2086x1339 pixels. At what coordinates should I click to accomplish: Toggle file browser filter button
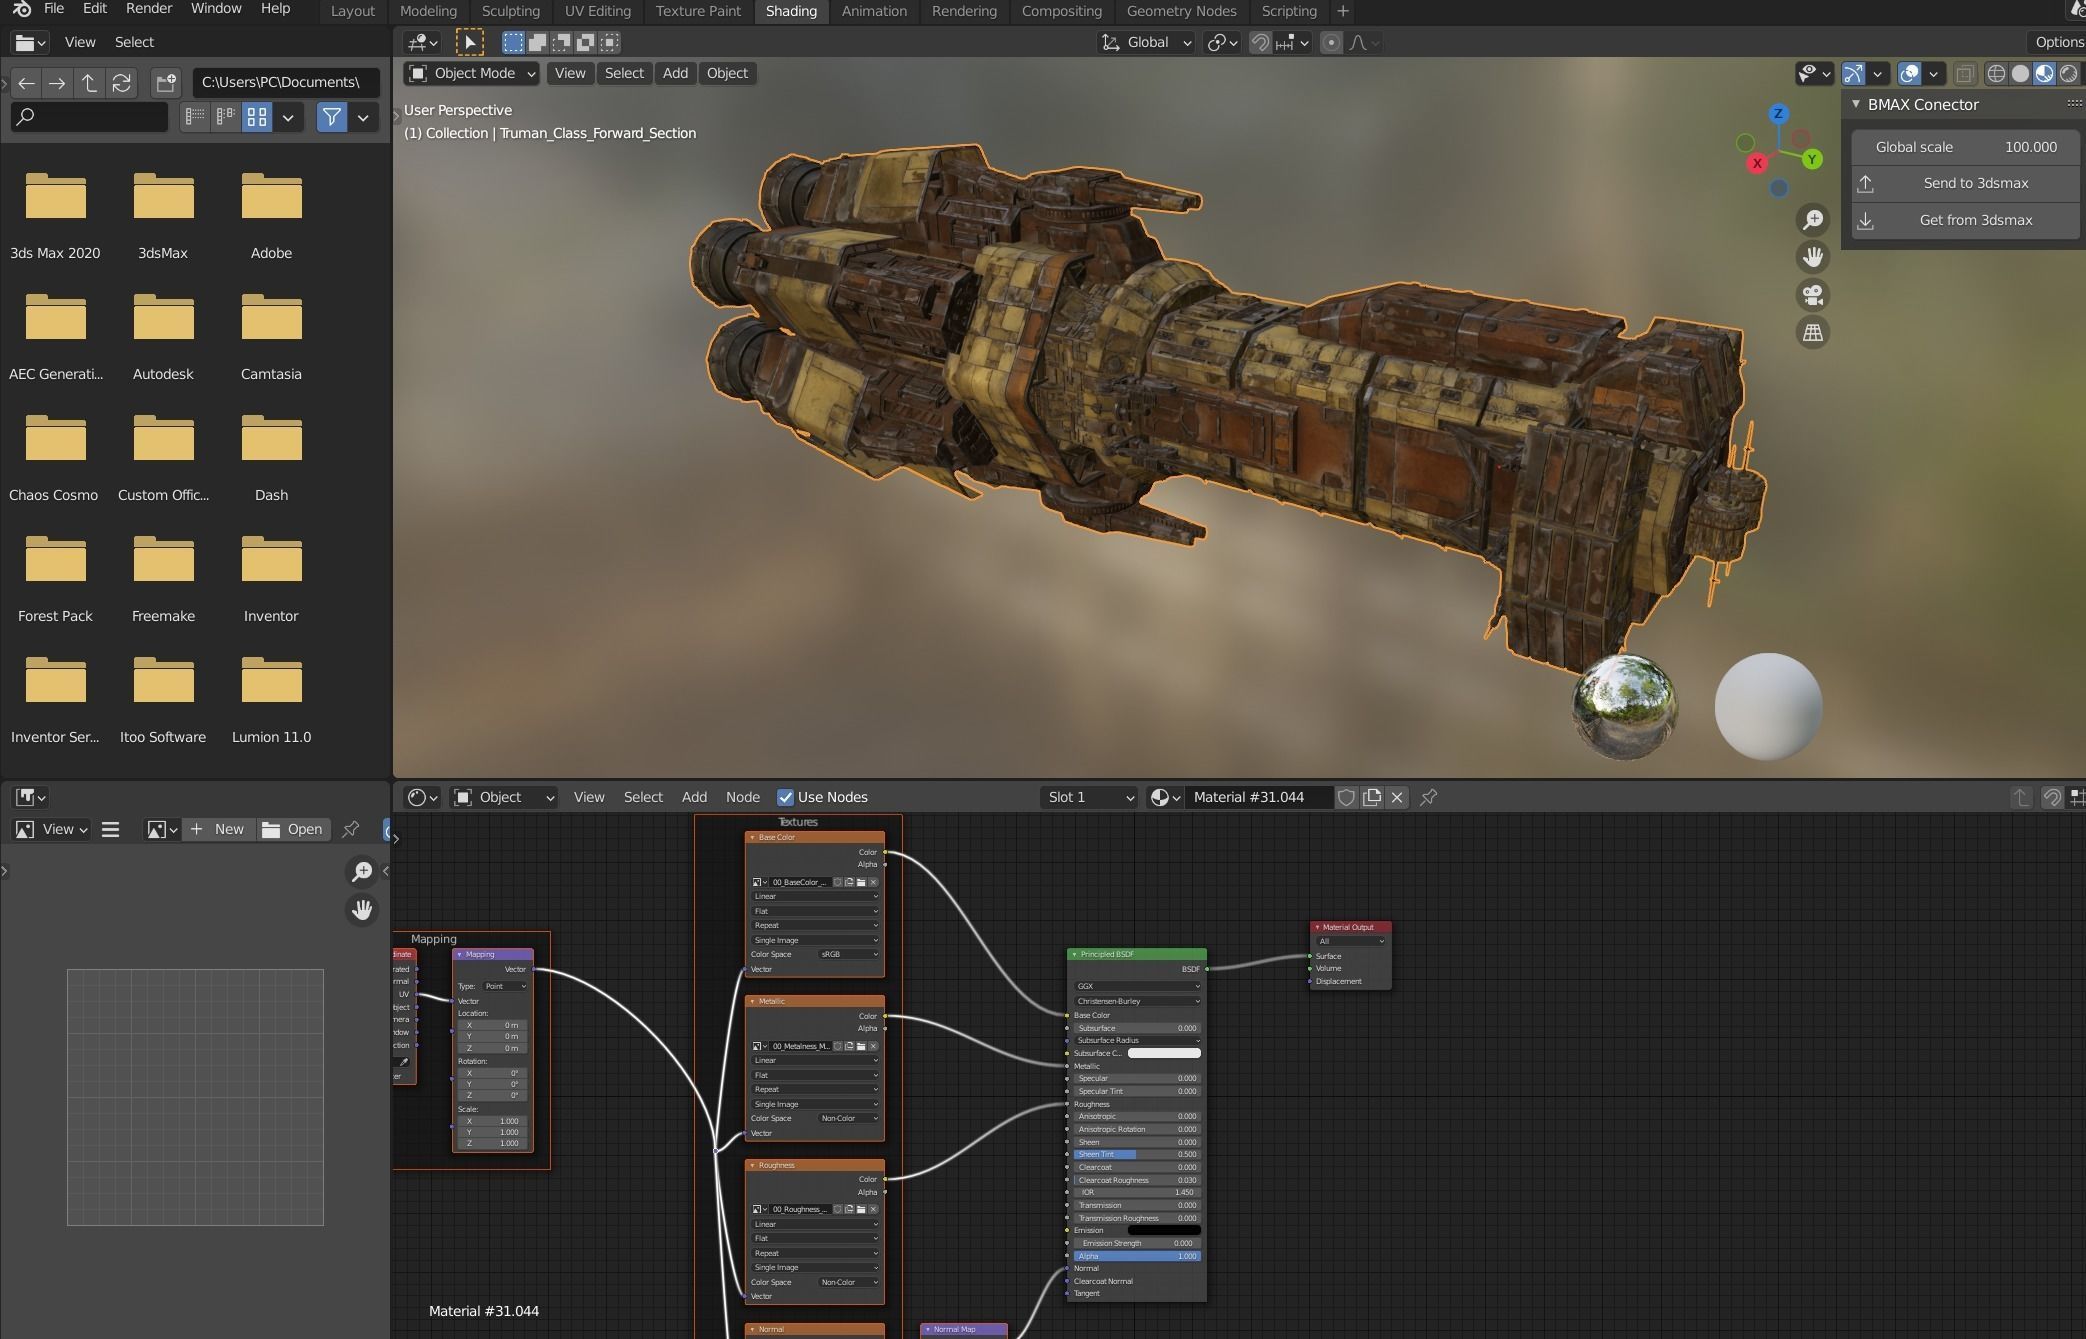pyautogui.click(x=331, y=117)
